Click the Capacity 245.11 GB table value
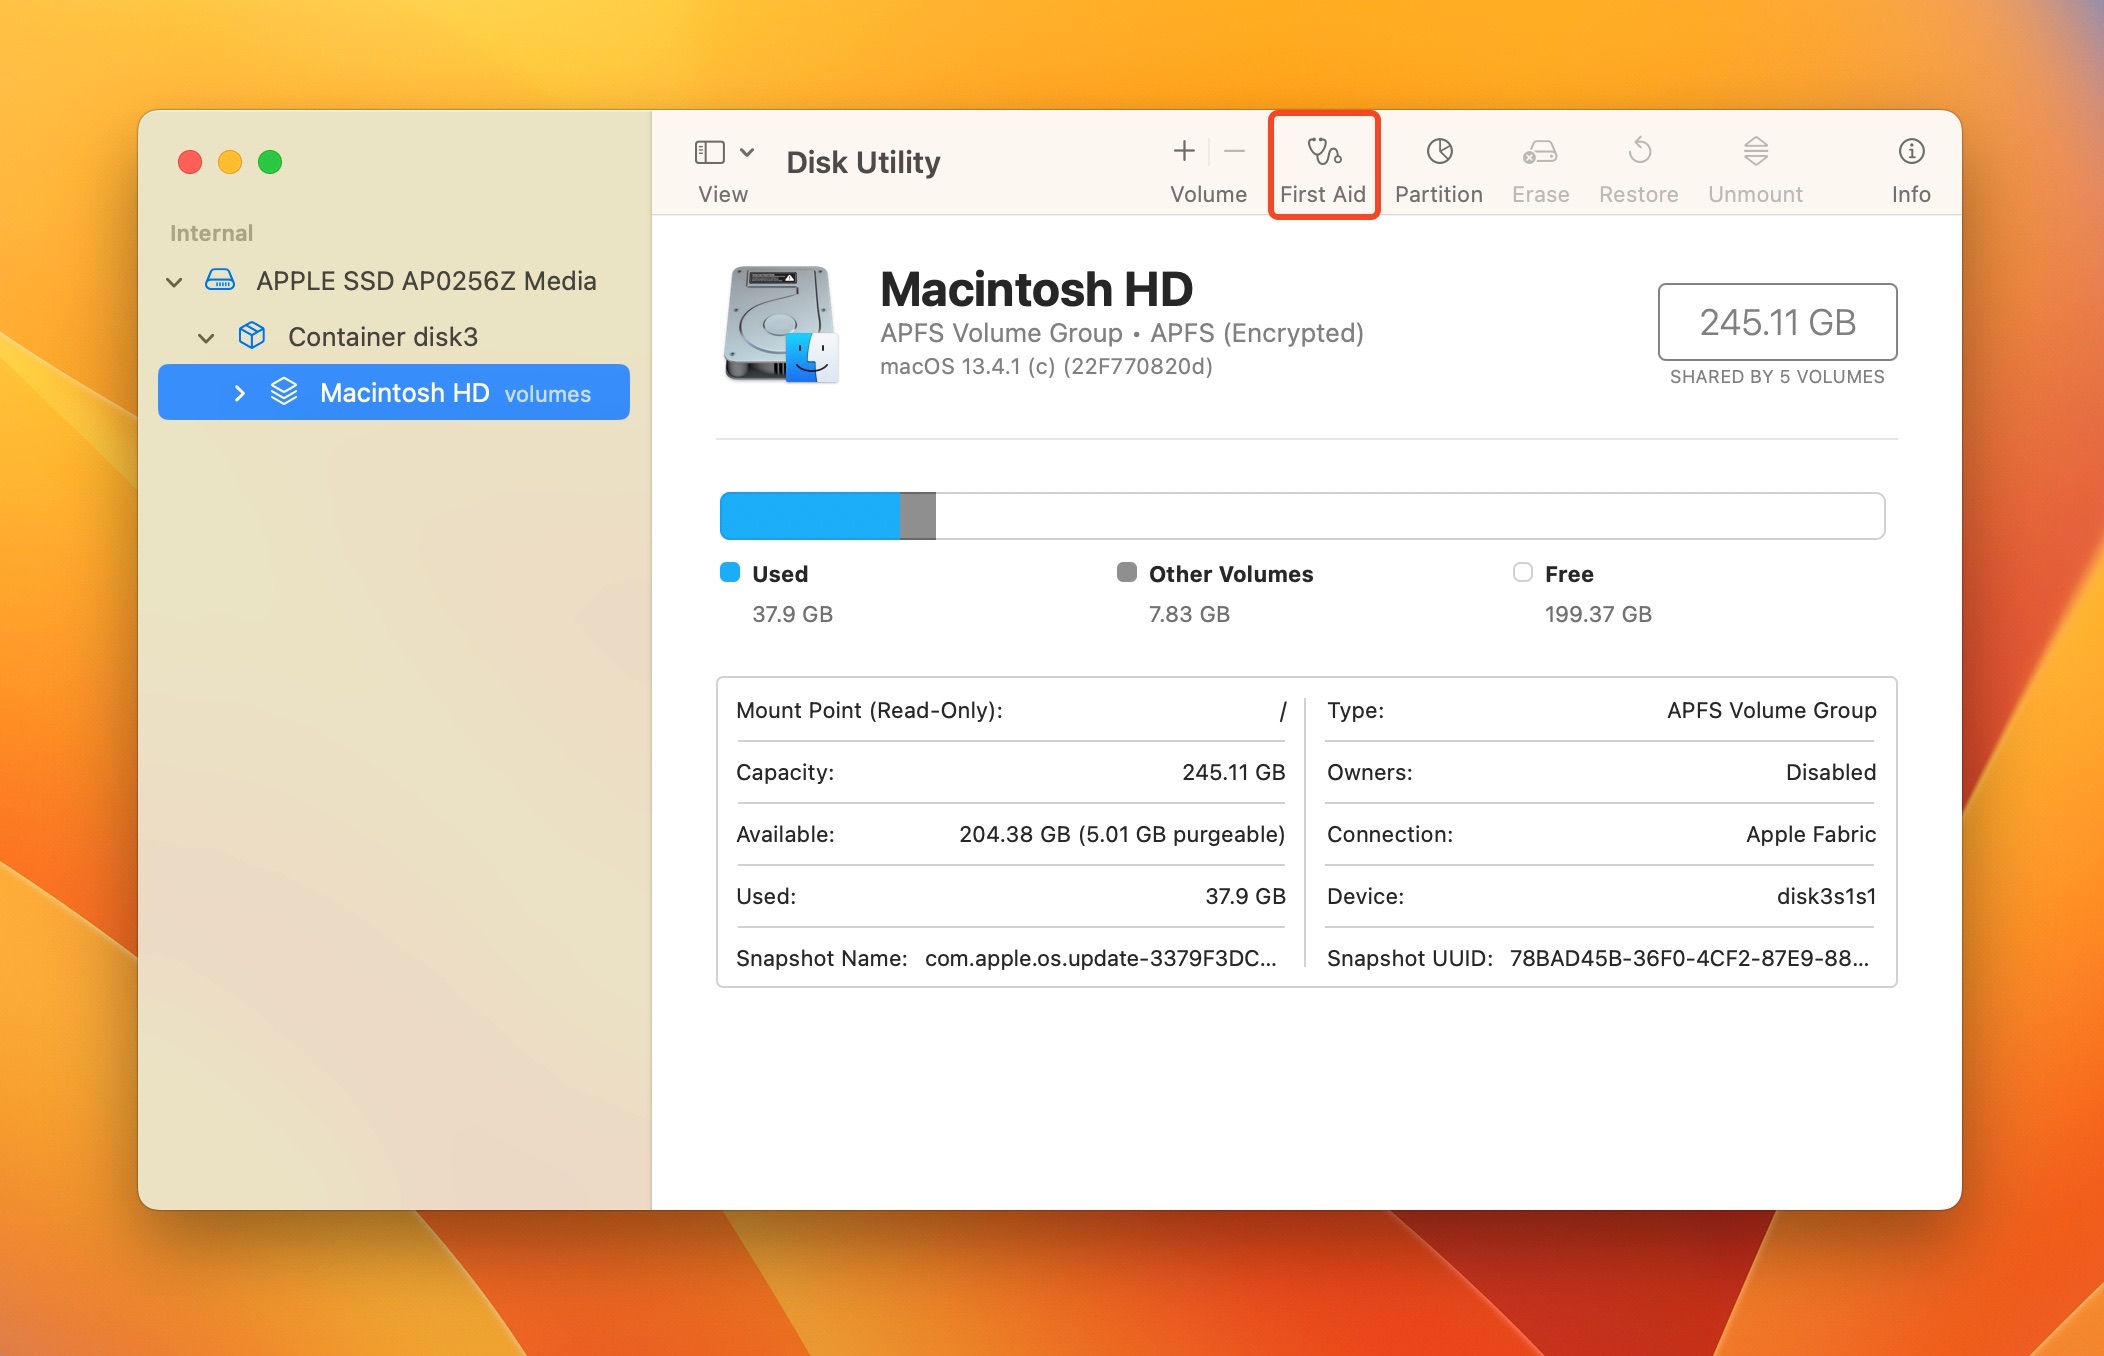This screenshot has width=2104, height=1356. click(1233, 772)
